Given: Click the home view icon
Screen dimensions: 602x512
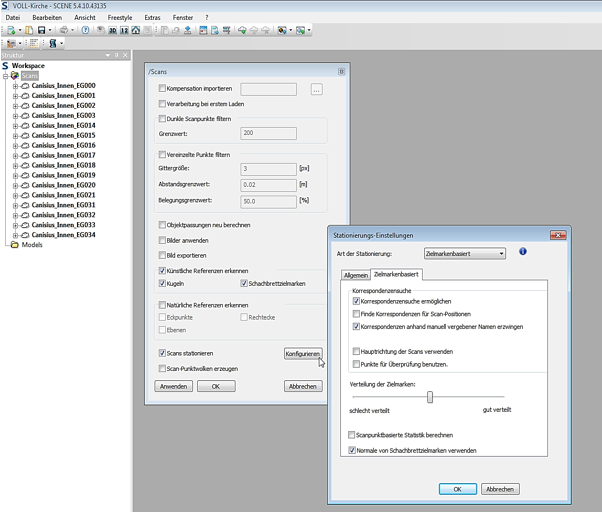Looking at the screenshot, I should point(136,30).
